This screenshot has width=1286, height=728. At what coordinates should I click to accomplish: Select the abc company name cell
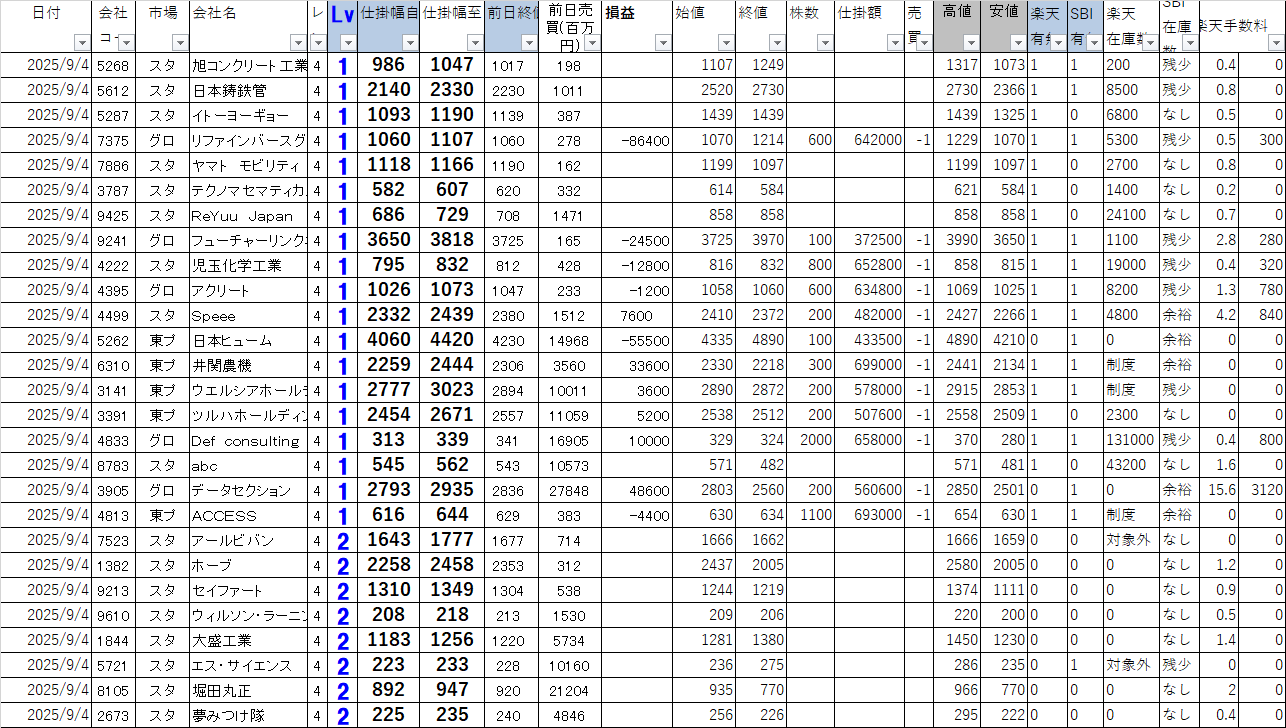coord(249,465)
